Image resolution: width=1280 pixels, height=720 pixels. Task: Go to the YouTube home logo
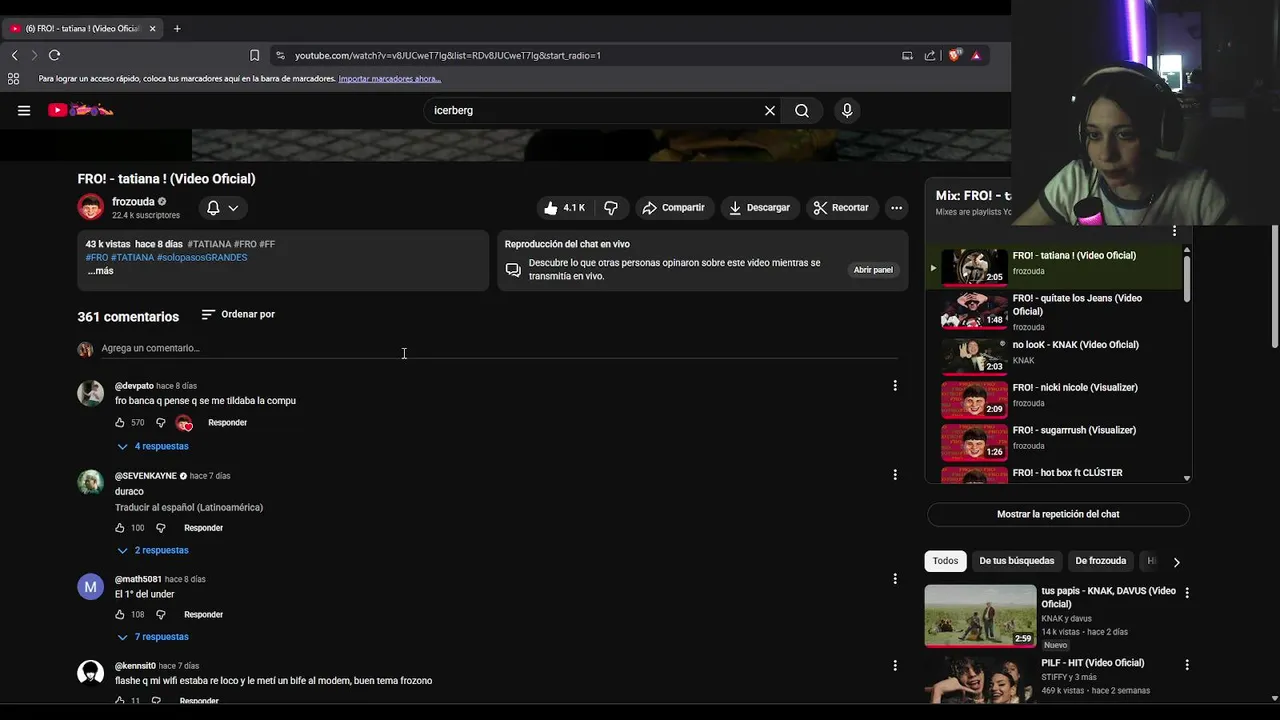click(x=81, y=110)
